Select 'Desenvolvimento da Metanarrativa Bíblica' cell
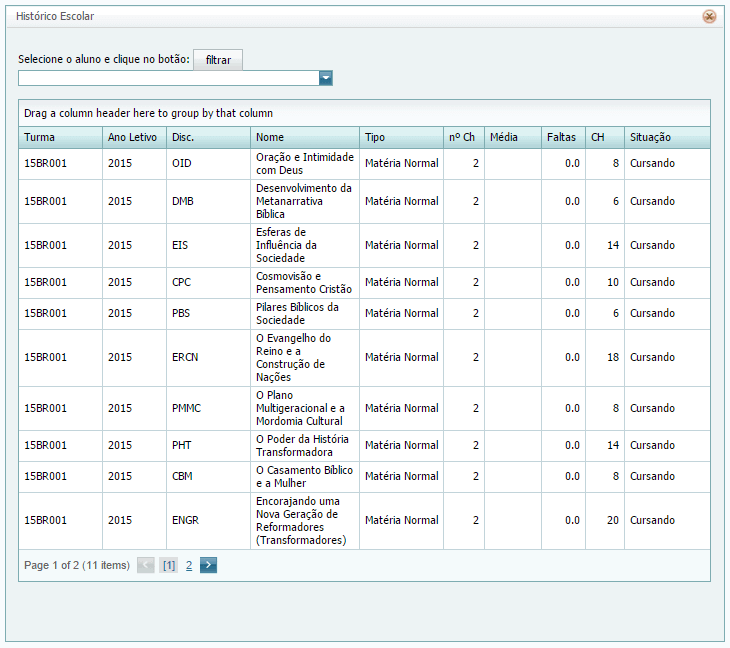The image size is (730, 648). tap(305, 201)
